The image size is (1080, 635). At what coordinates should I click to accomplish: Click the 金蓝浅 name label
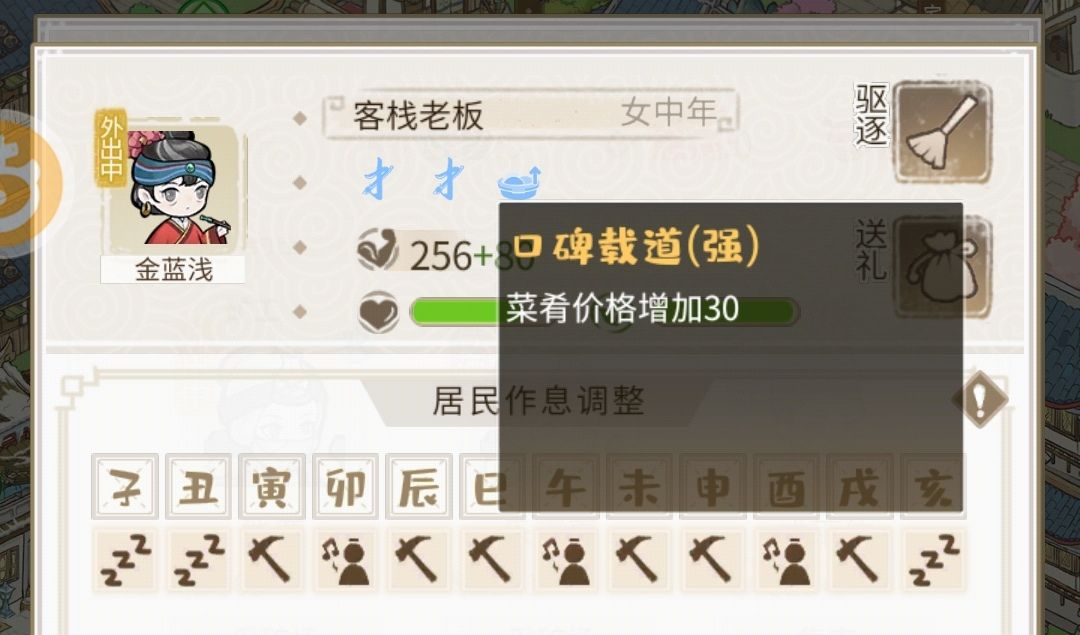click(x=173, y=270)
